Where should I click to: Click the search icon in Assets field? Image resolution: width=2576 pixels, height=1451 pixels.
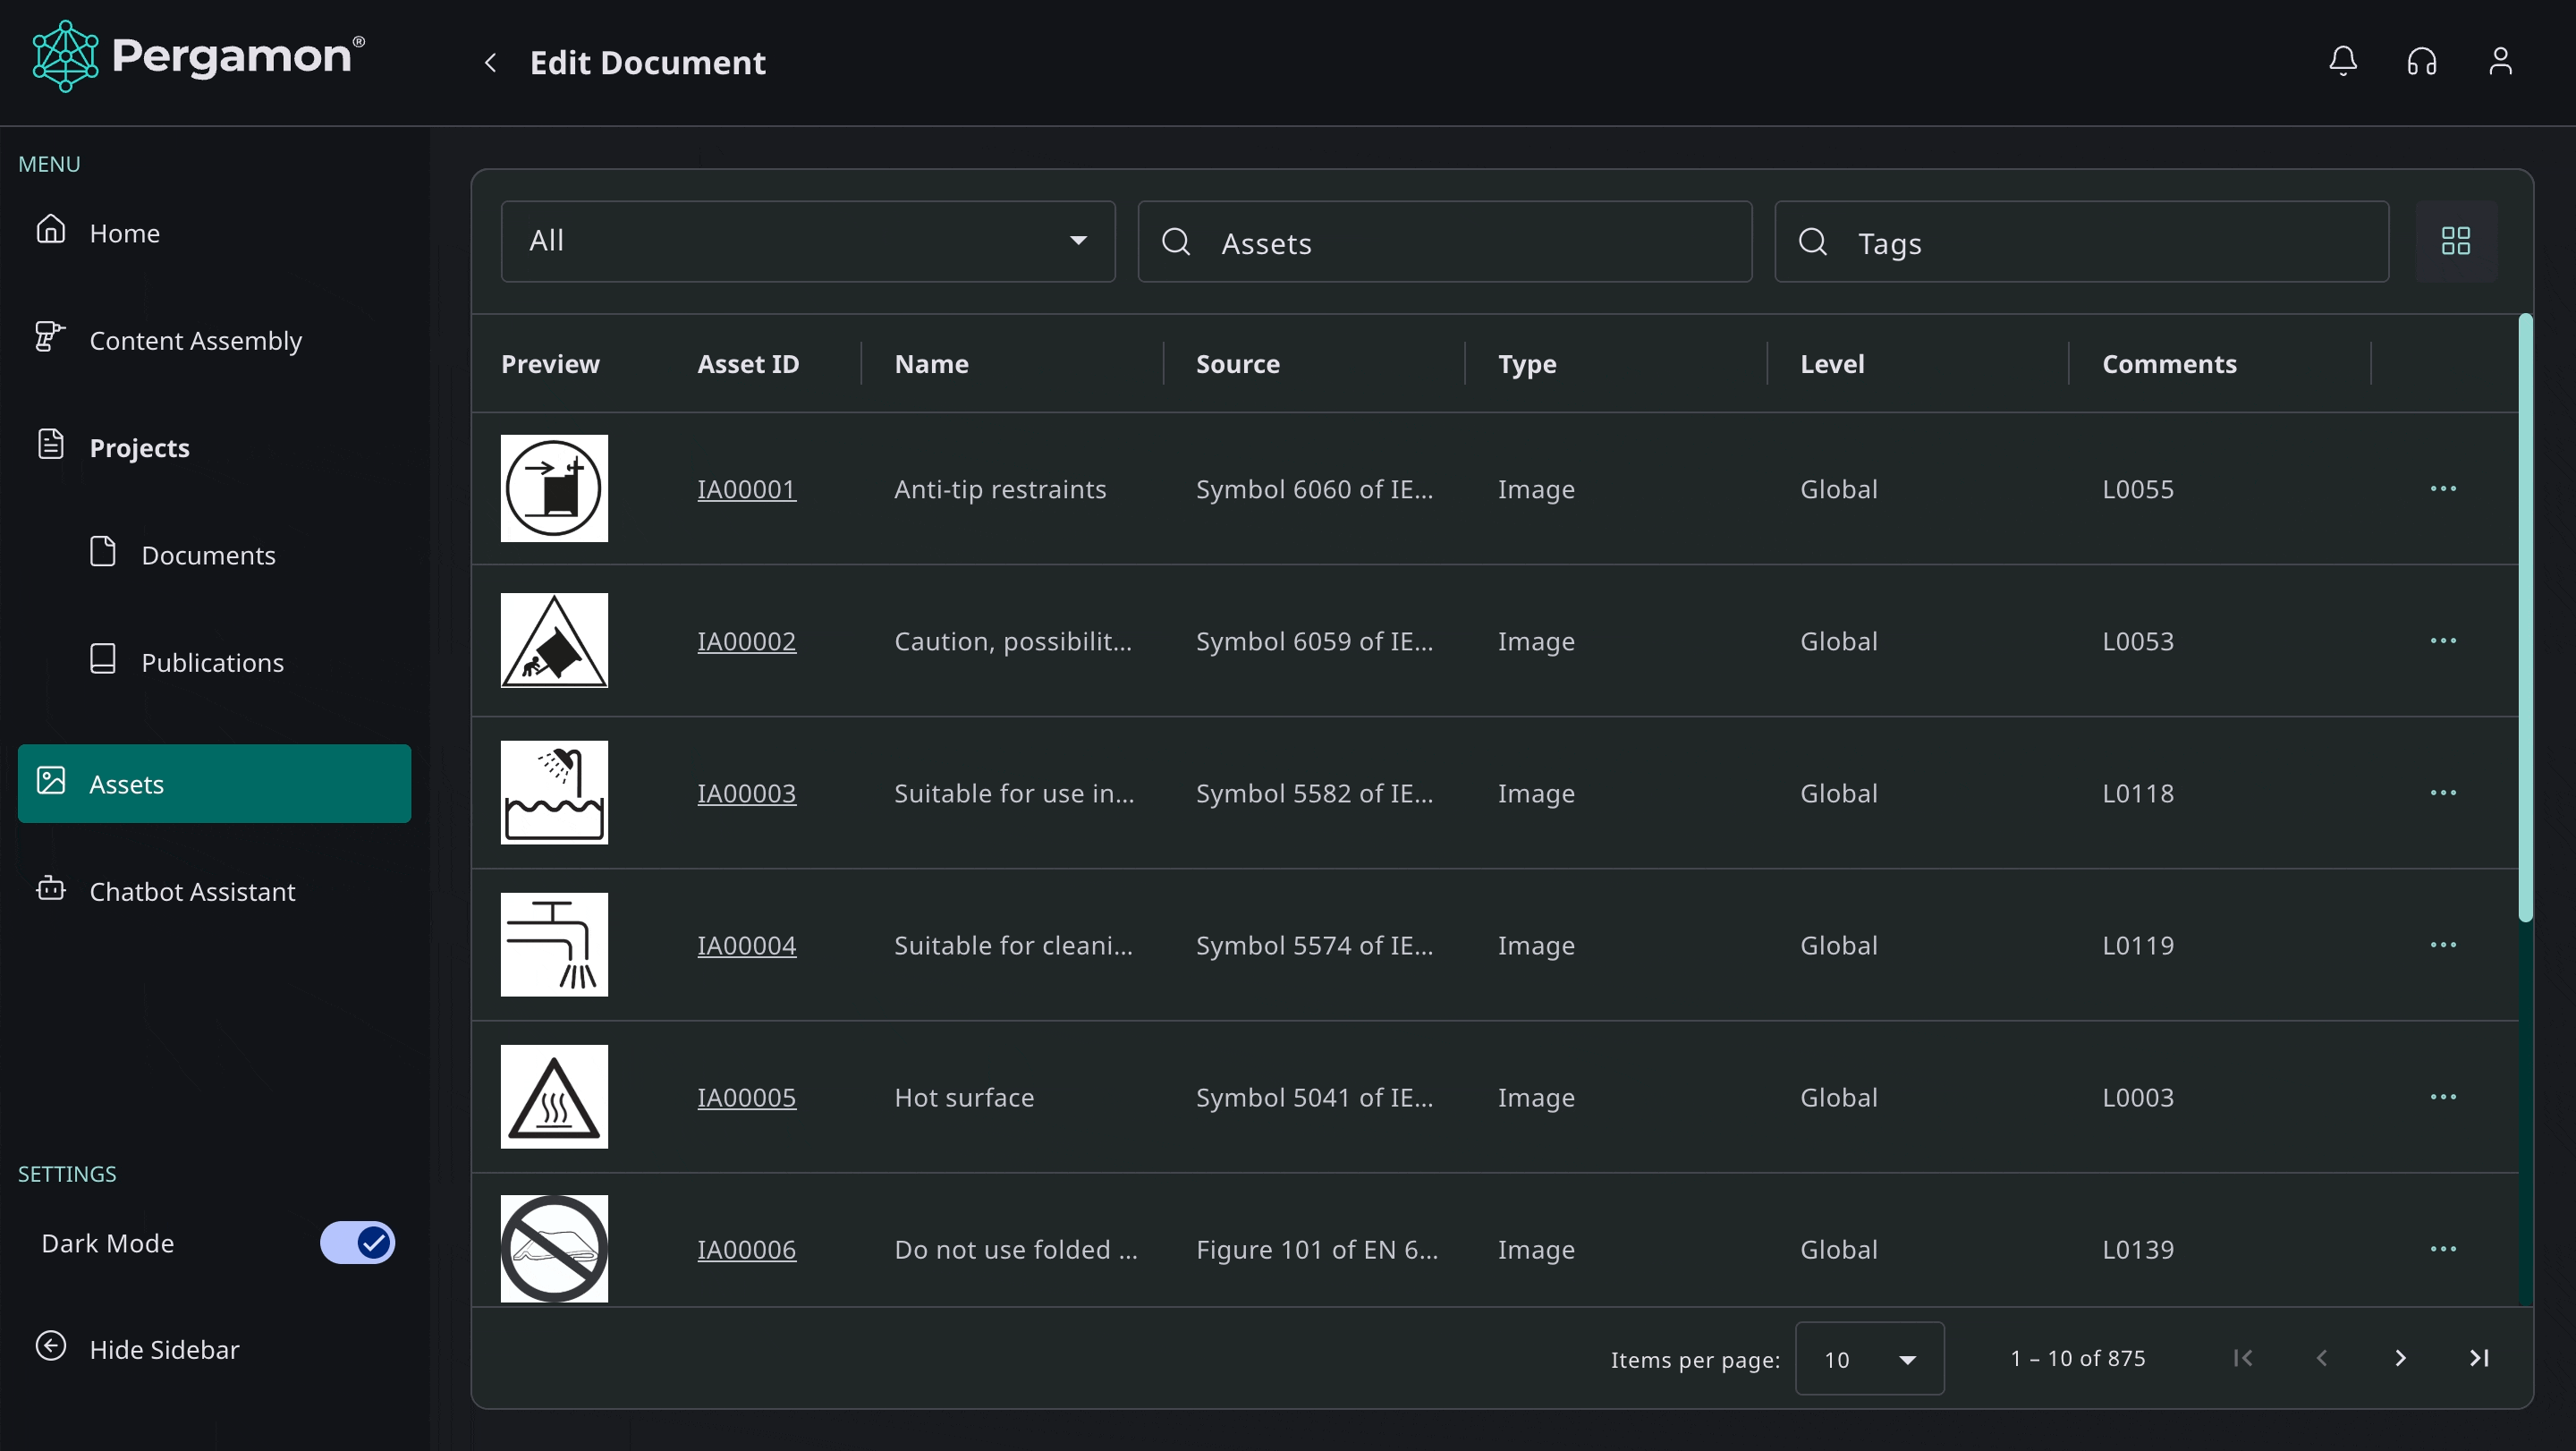tap(1176, 241)
